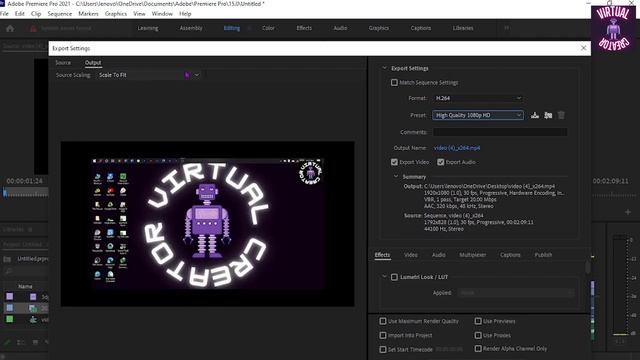Open the Source Scaling Scale To Fit dropdown
The height and width of the screenshot is (360, 640).
149,75
